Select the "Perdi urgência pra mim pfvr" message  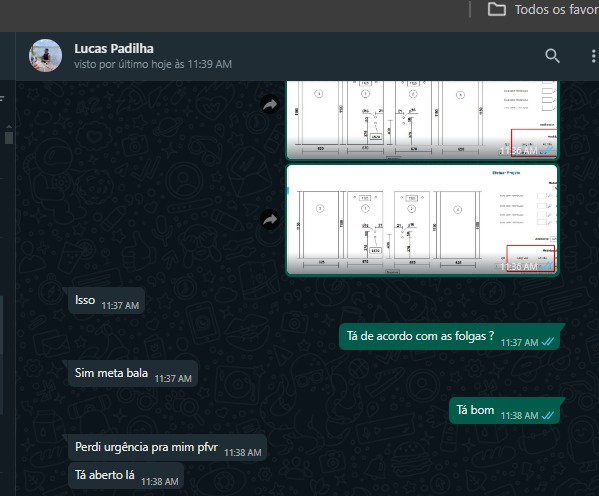coord(167,447)
